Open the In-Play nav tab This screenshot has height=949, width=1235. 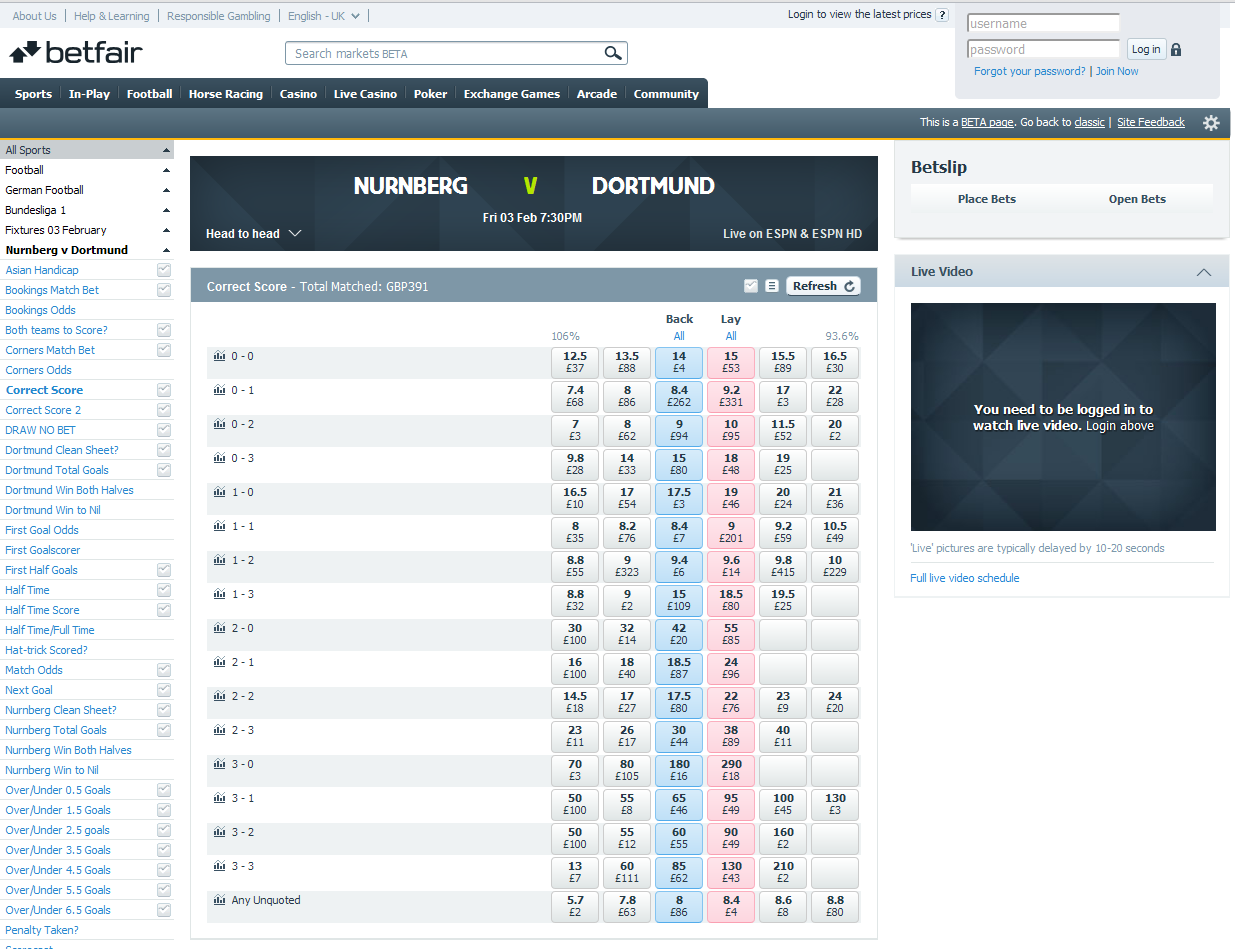[89, 94]
